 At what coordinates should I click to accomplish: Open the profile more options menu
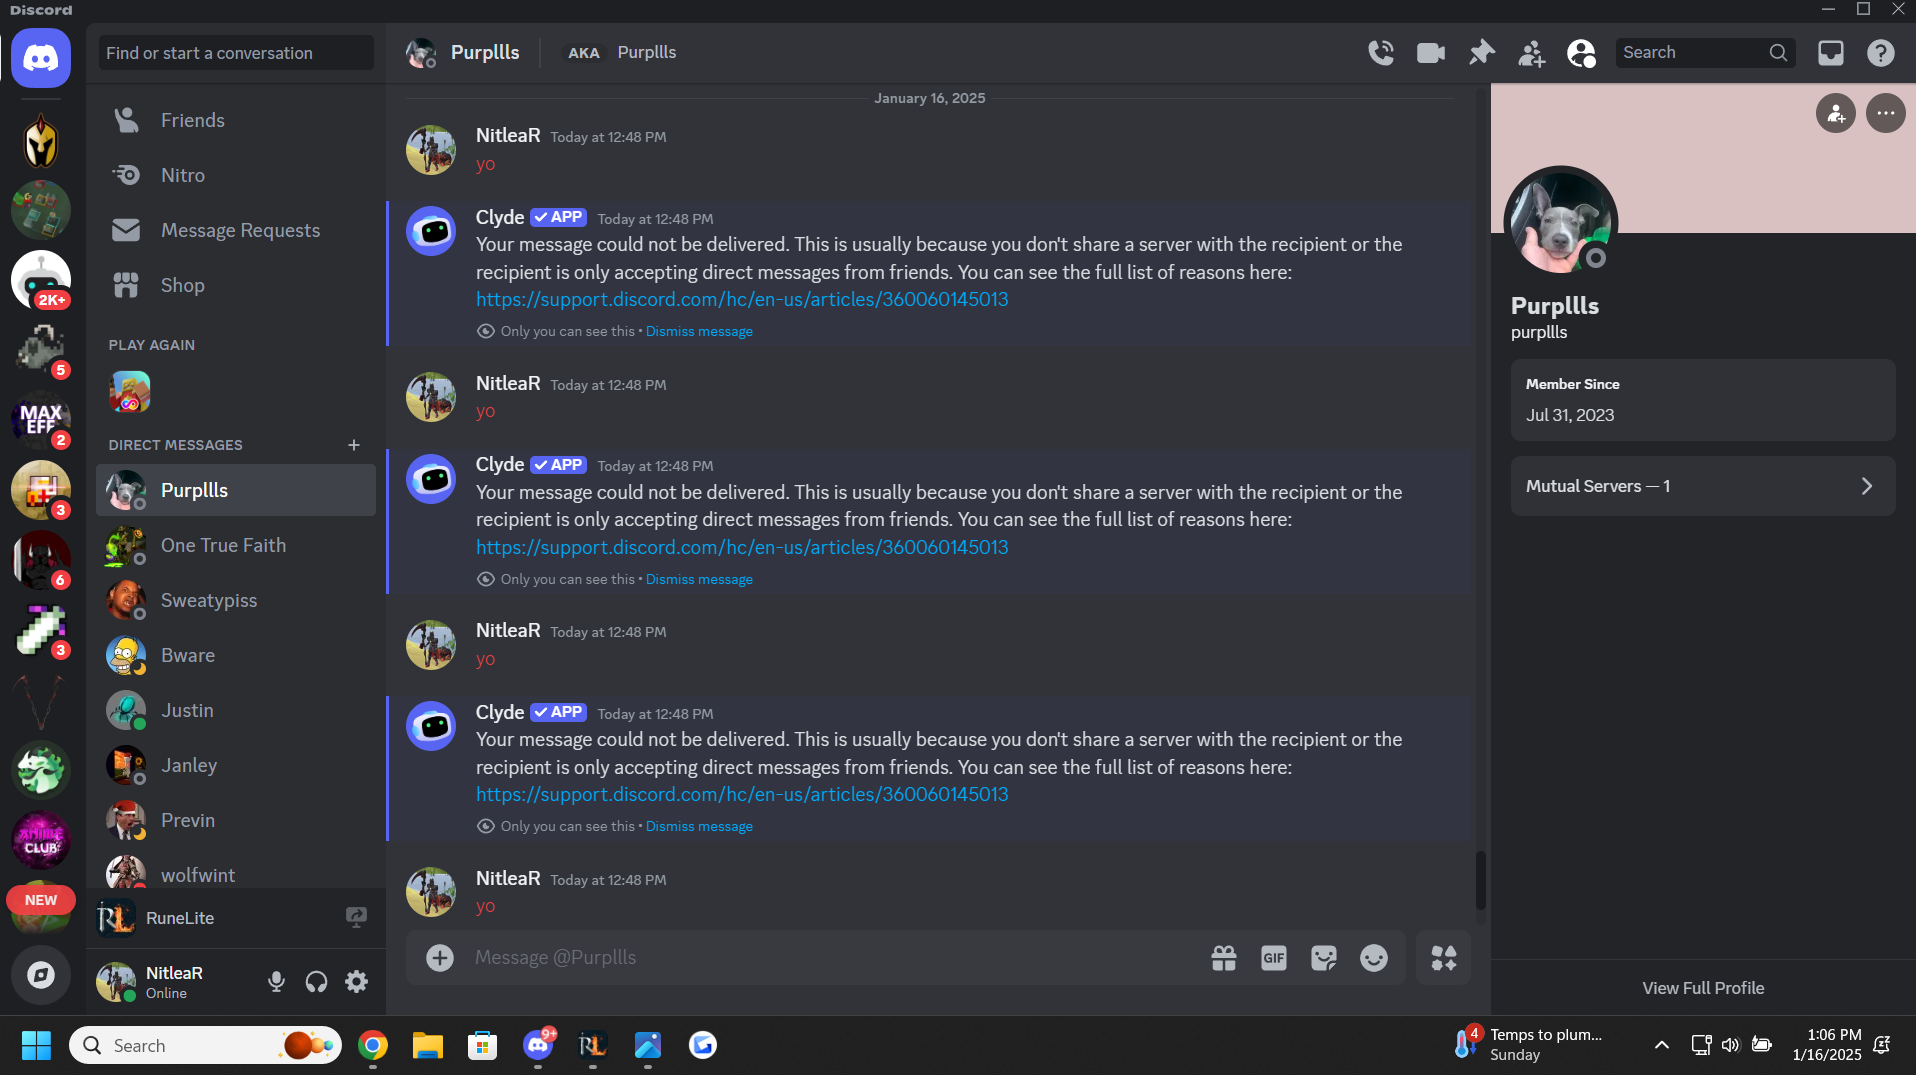click(1886, 113)
